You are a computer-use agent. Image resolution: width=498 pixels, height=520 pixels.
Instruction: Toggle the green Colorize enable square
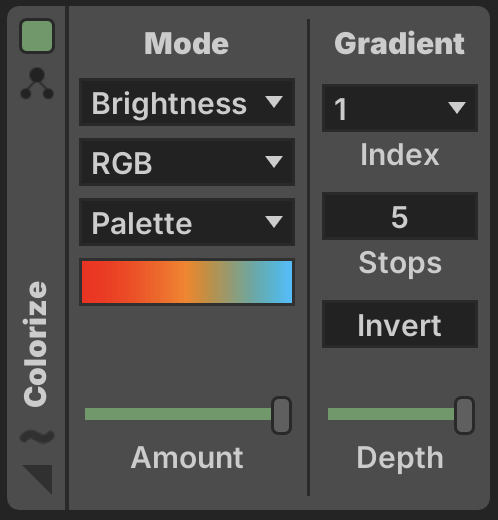click(37, 36)
